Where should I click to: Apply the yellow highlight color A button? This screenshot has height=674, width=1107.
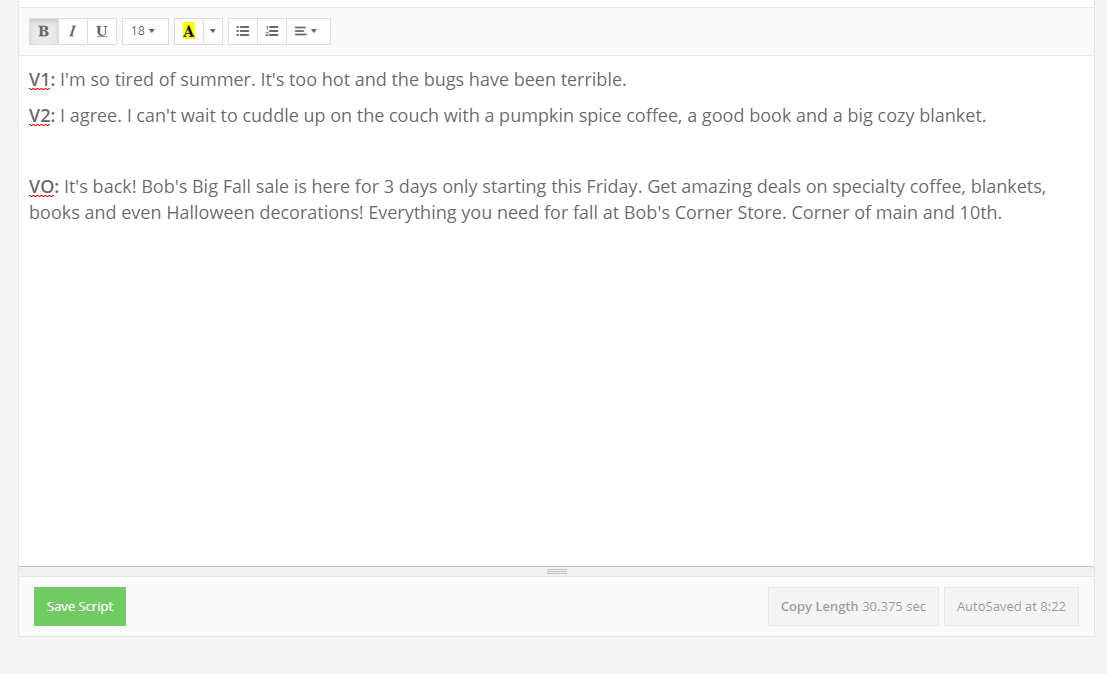(x=188, y=31)
